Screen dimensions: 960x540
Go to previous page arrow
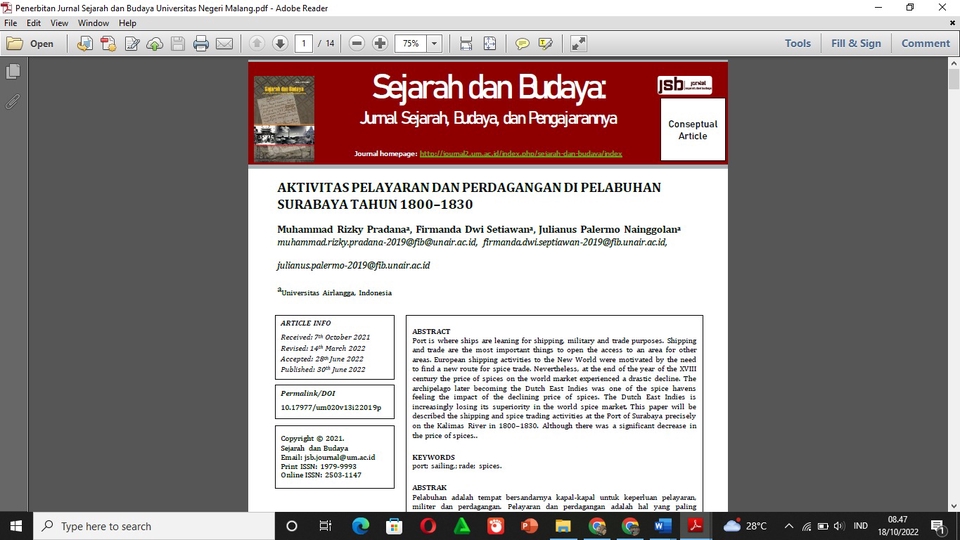click(x=257, y=43)
